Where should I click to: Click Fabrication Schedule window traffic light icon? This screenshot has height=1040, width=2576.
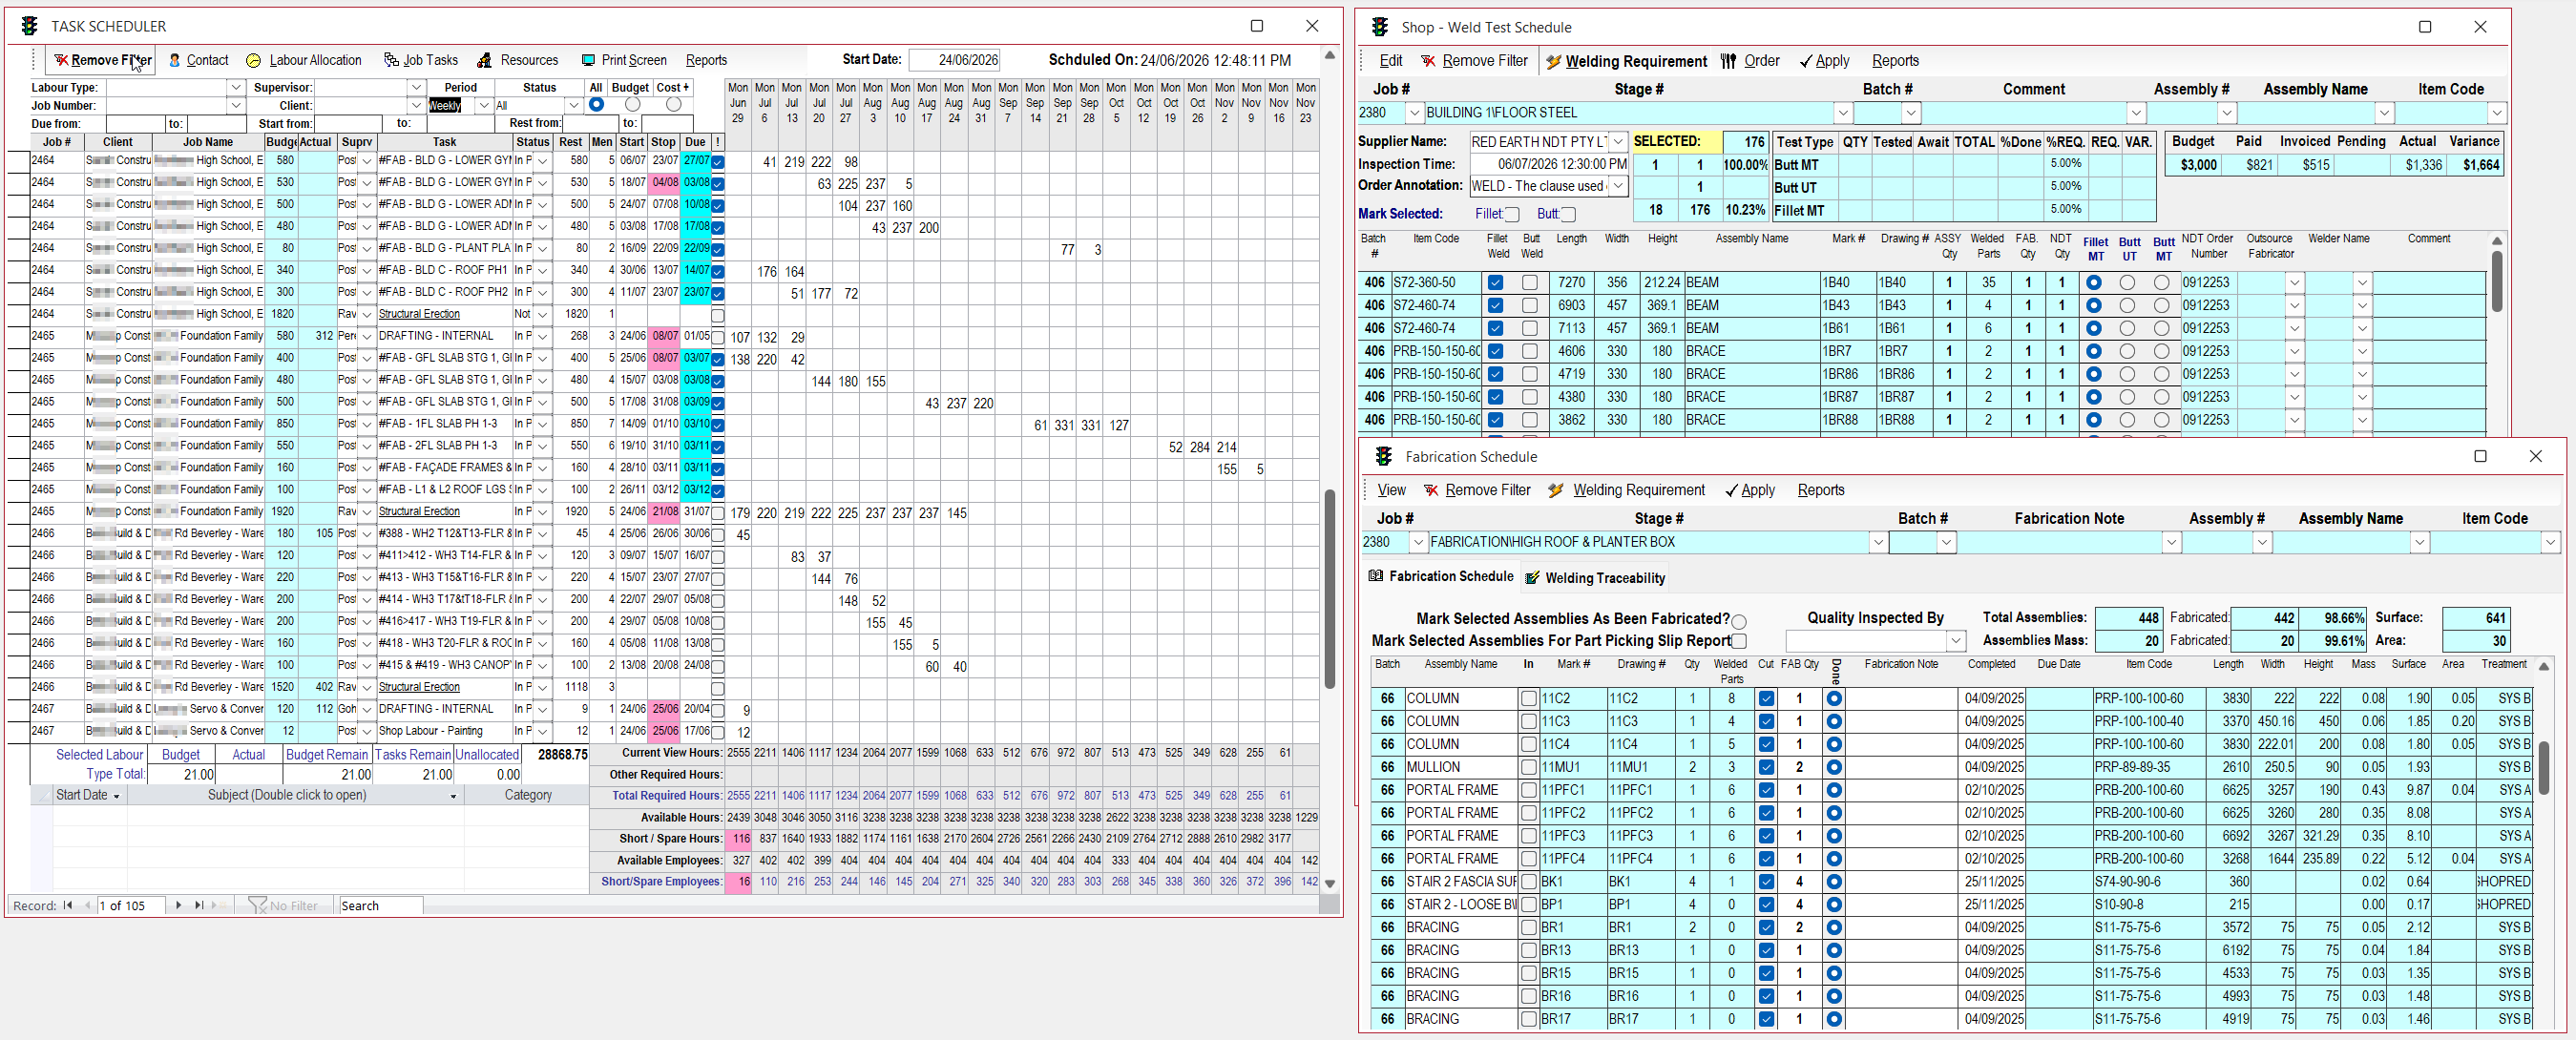click(x=1384, y=456)
